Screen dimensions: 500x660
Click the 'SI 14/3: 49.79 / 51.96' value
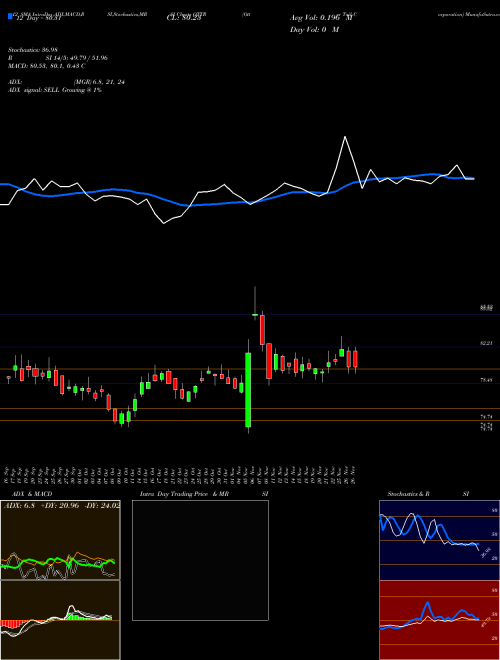click(77, 58)
